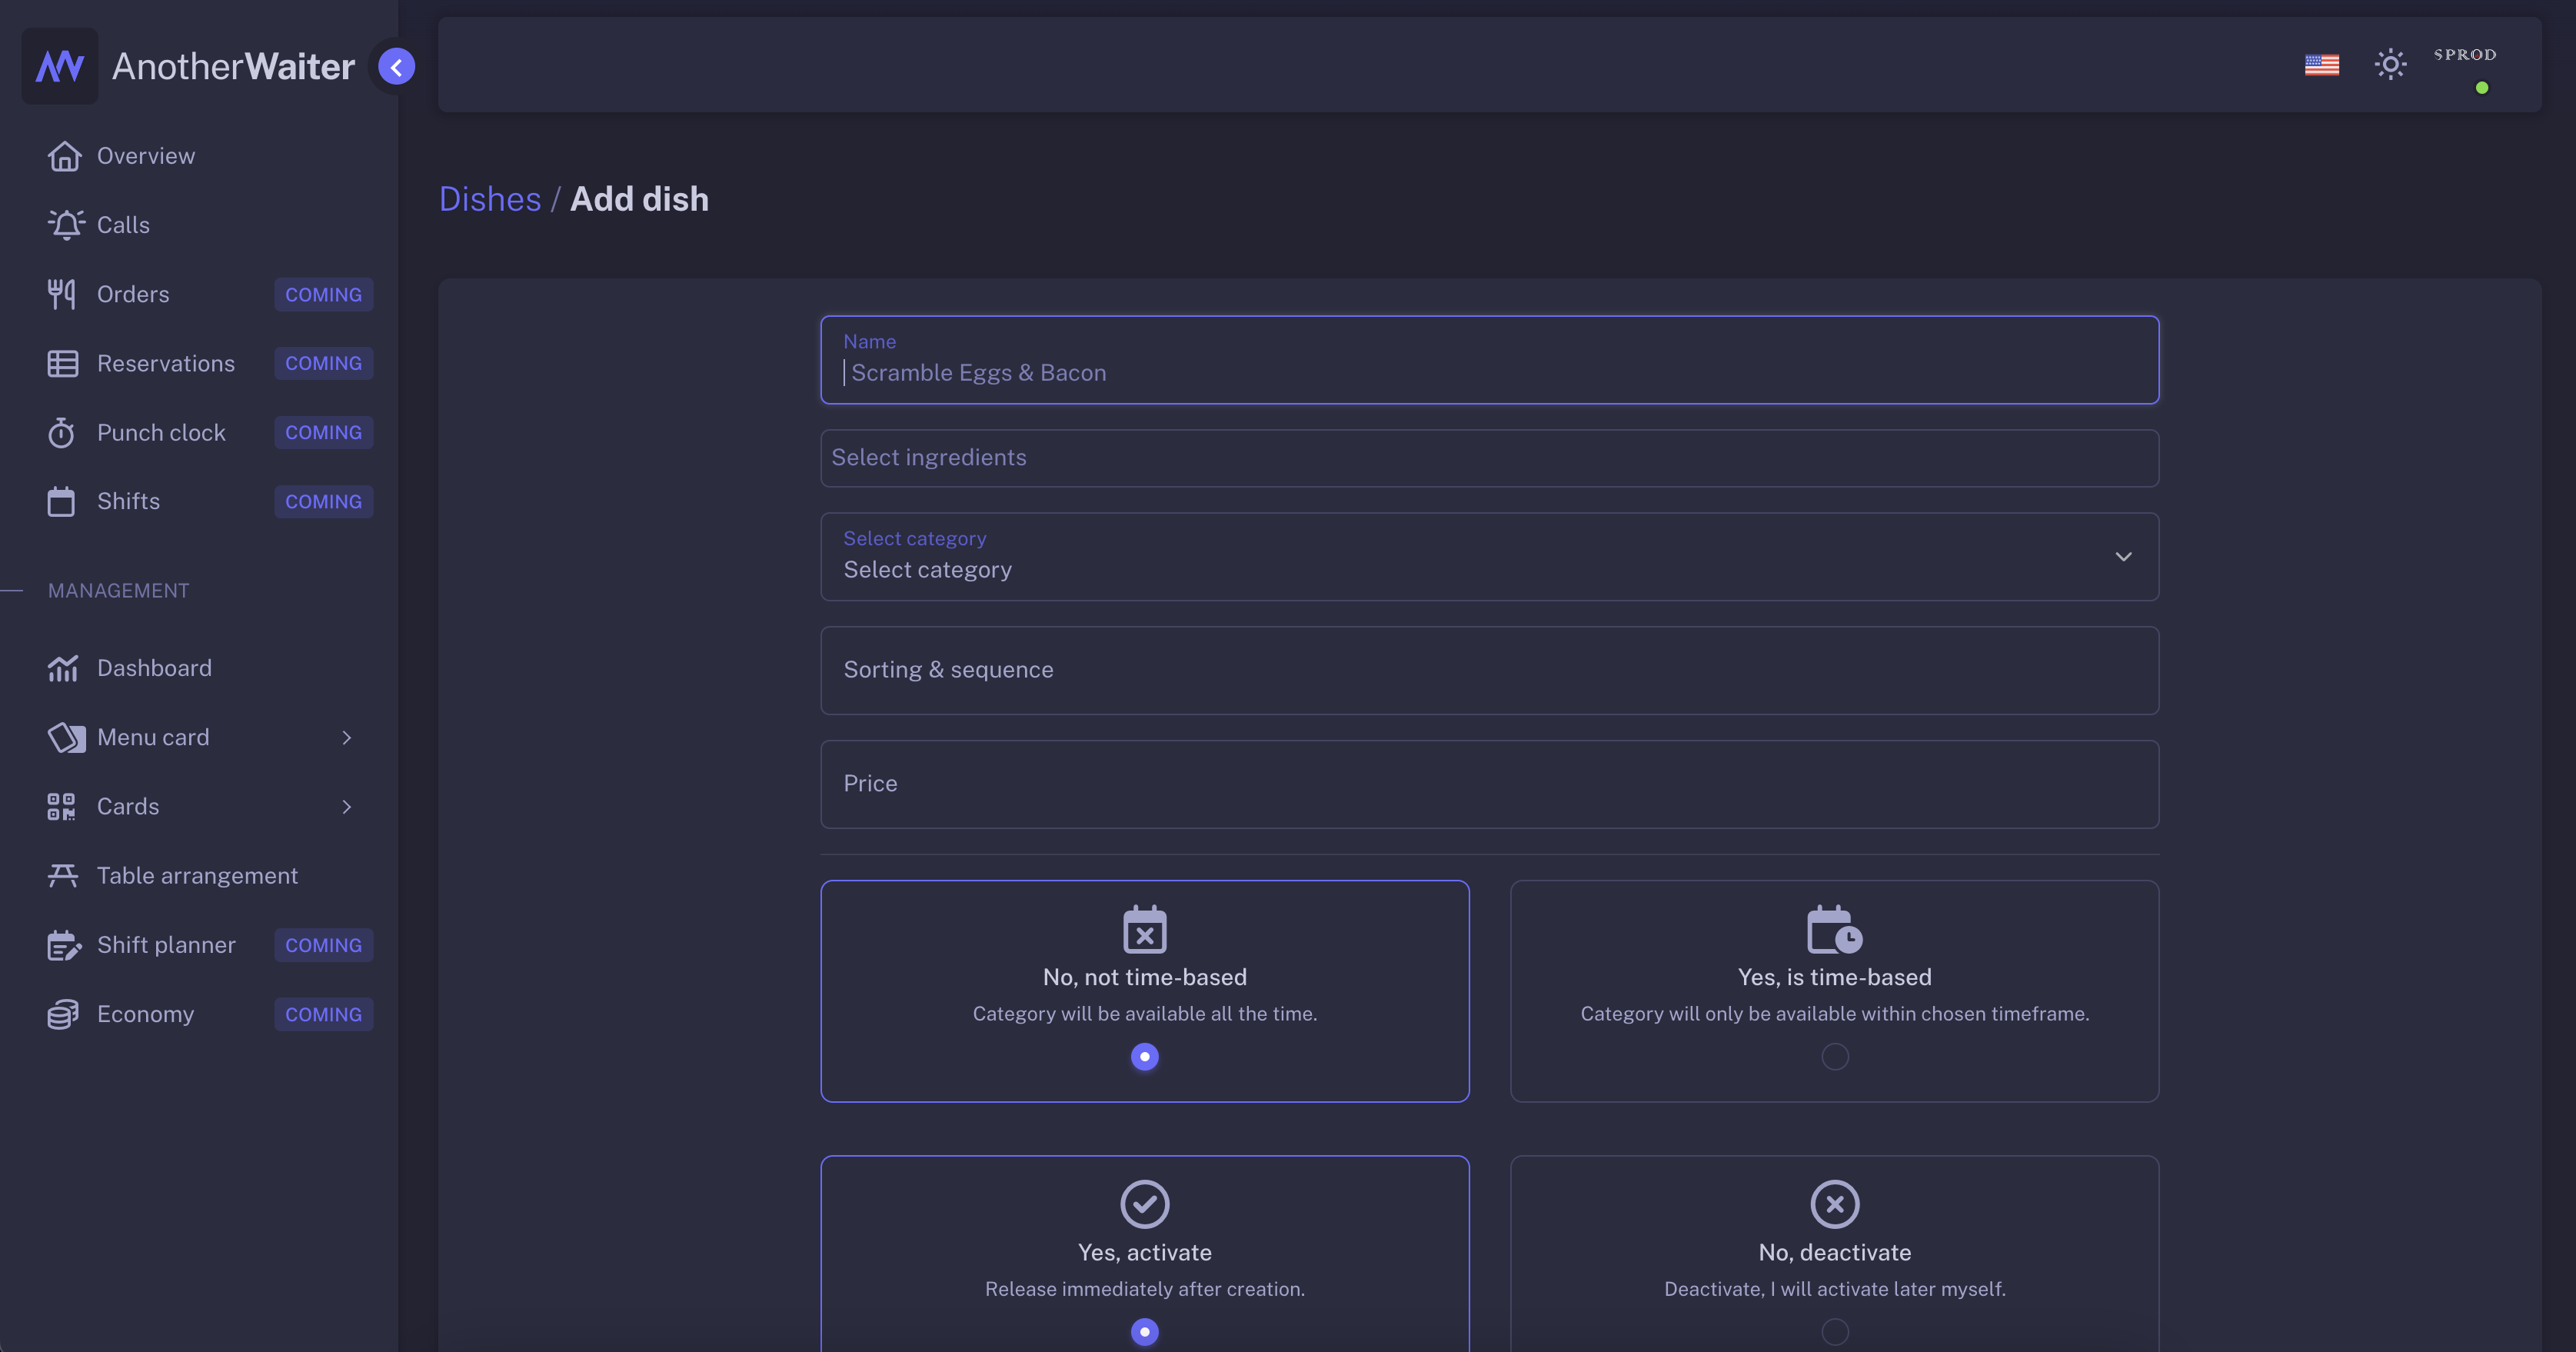
Task: Click the calendar-x not time-based icon
Action: (x=1145, y=930)
